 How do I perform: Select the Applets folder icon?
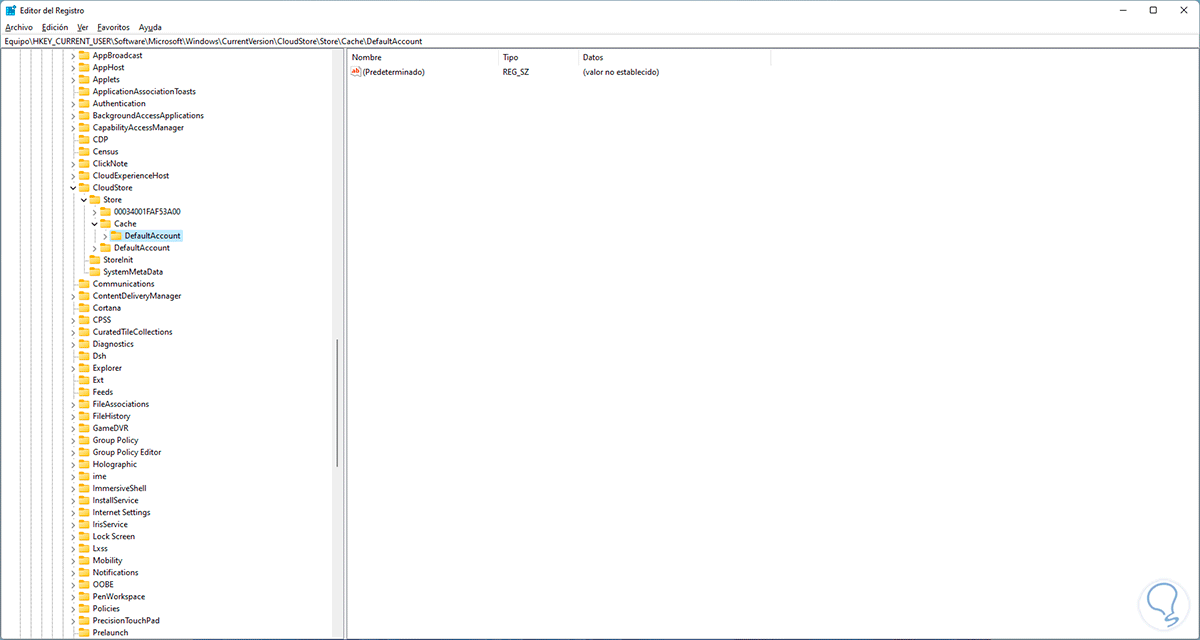(84, 79)
